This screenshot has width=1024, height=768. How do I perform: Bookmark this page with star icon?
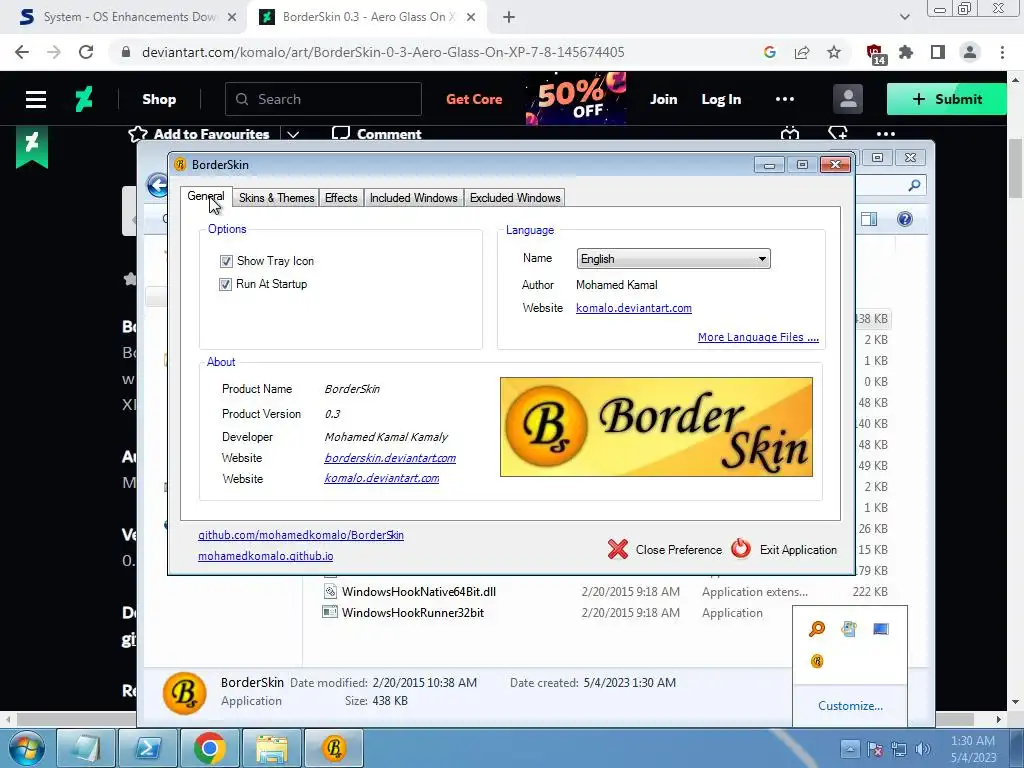[x=834, y=52]
